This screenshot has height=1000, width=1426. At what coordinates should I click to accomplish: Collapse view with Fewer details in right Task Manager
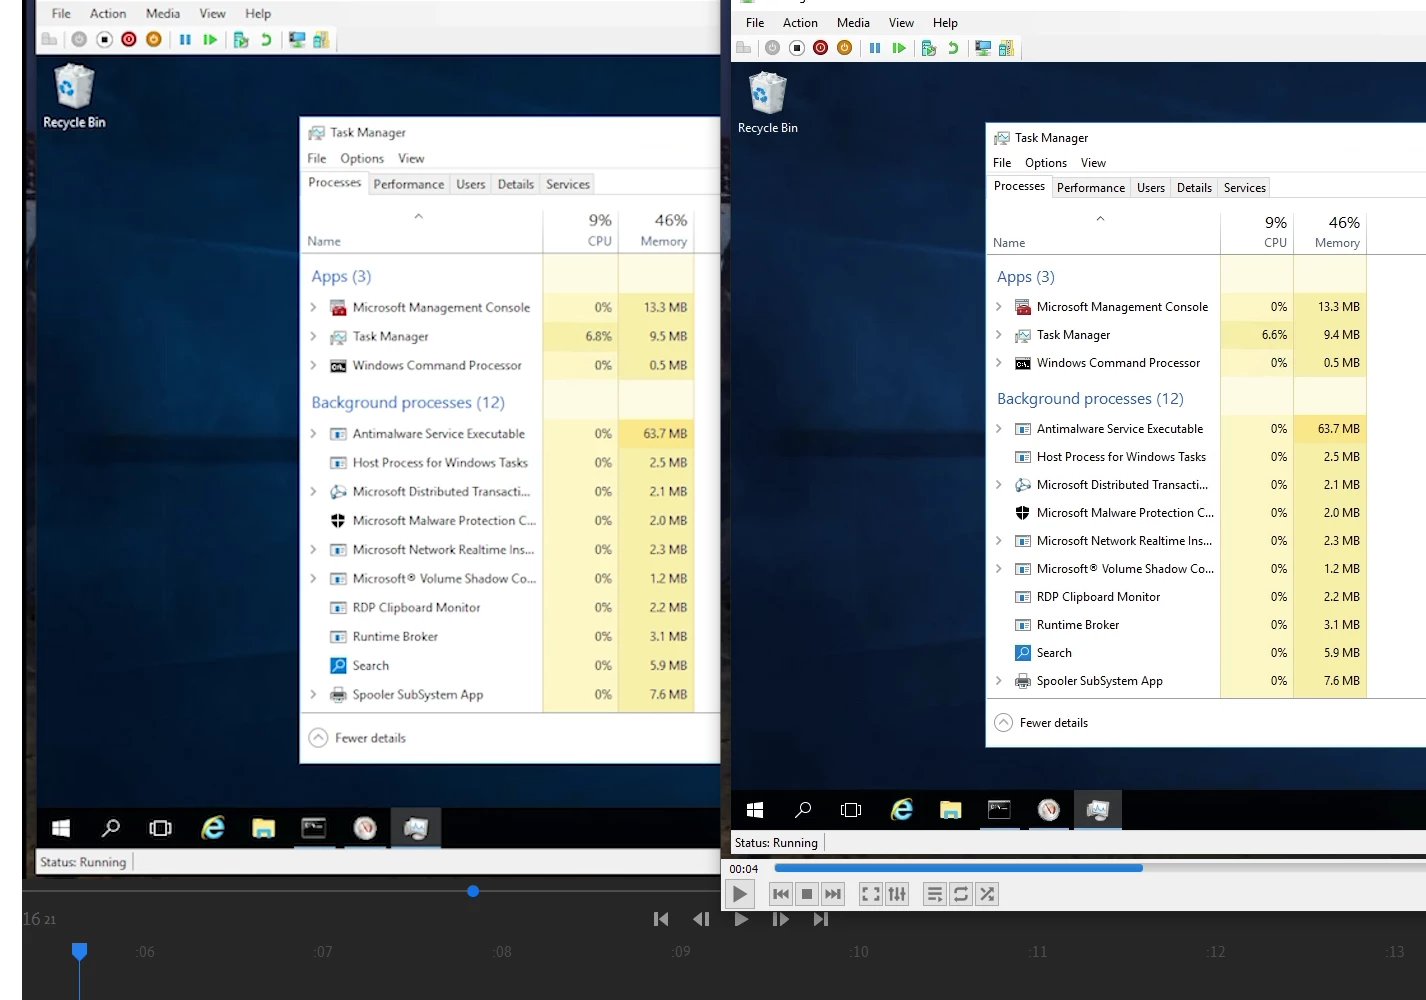1041,722
